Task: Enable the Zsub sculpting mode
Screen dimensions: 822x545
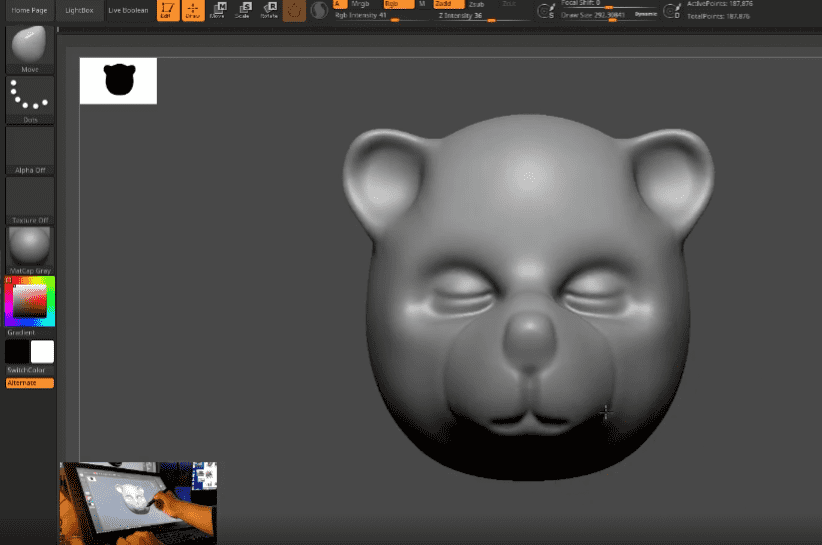Action: [477, 4]
